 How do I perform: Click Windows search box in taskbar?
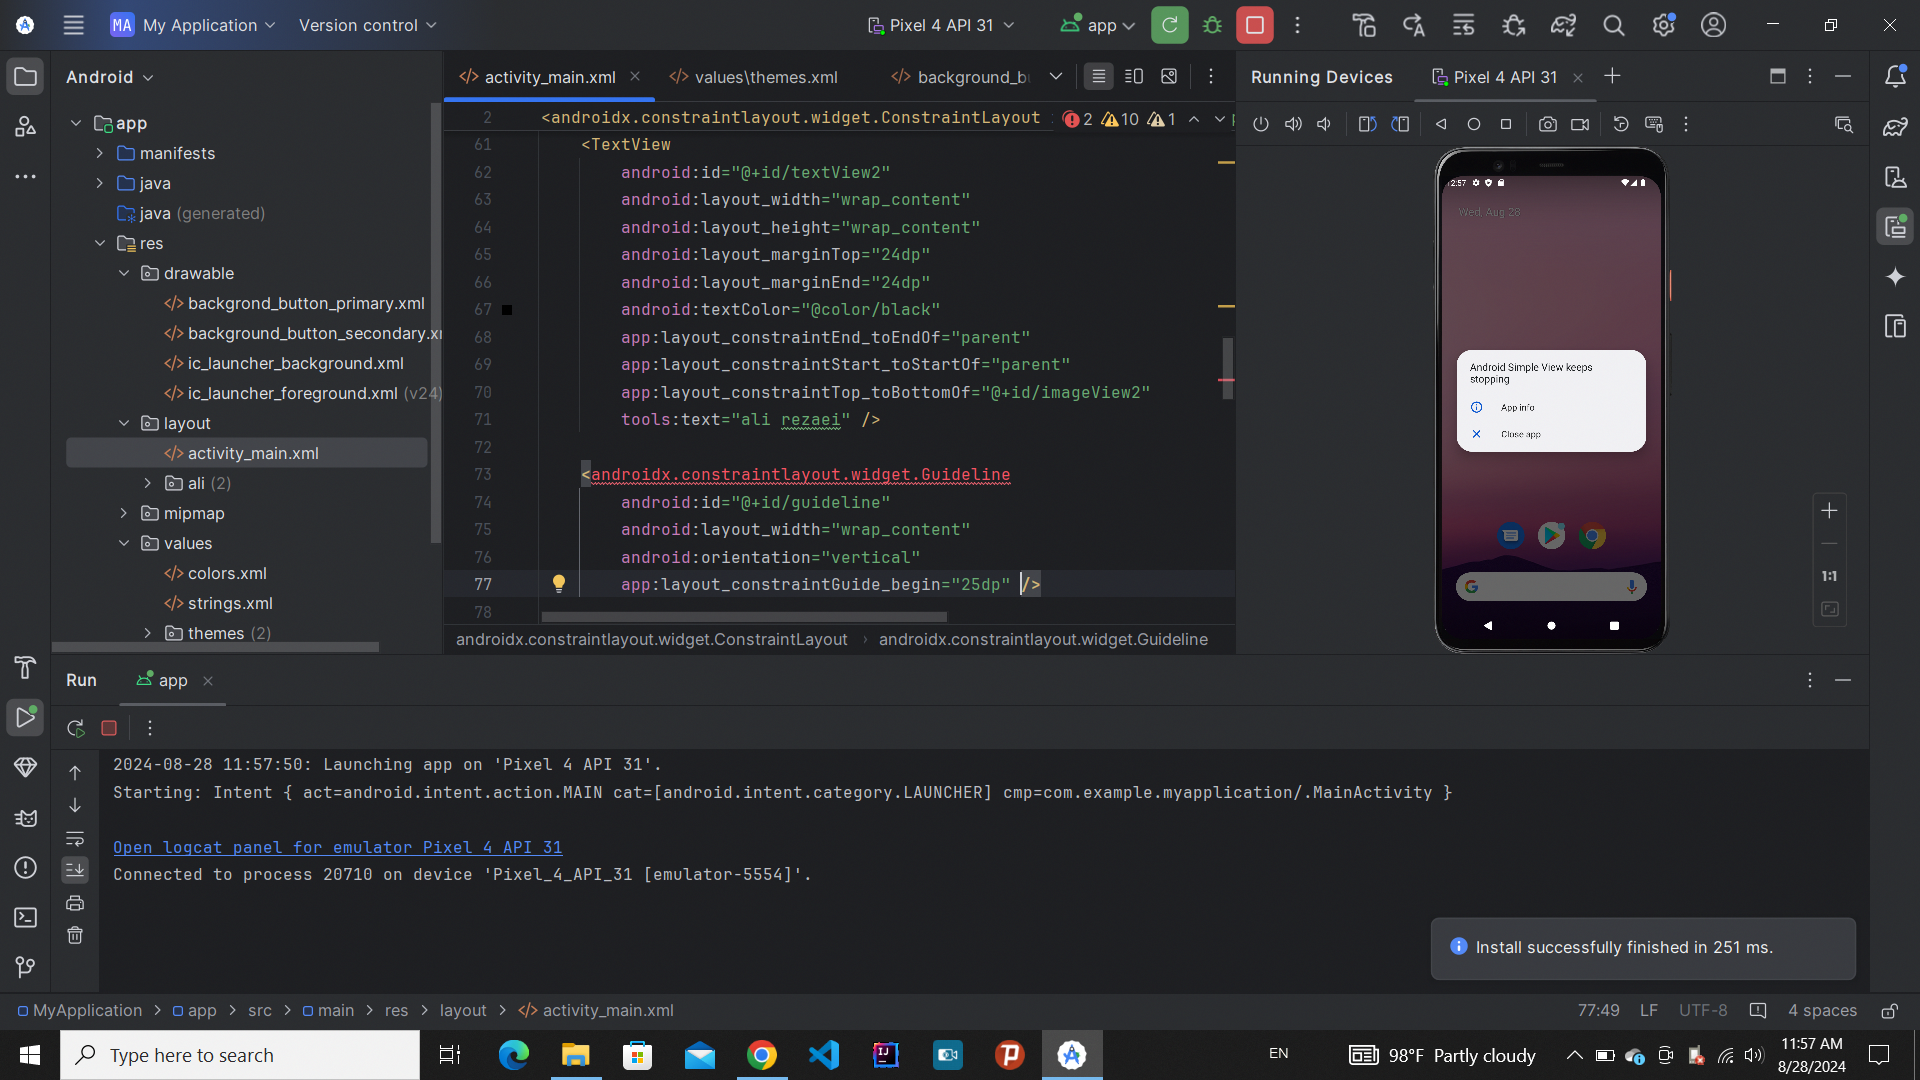[x=240, y=1055]
